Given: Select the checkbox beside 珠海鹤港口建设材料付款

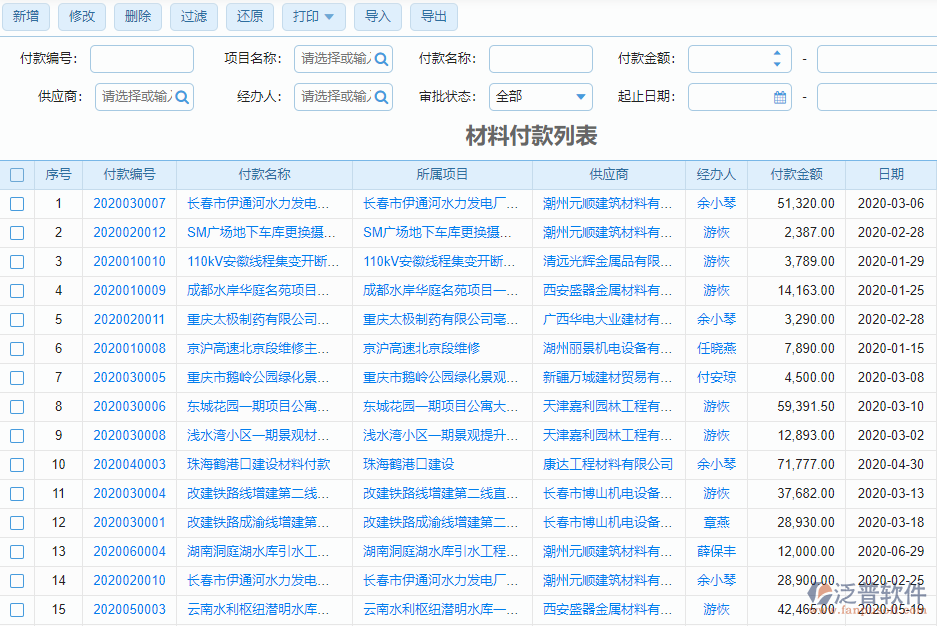Looking at the screenshot, I should point(17,465).
